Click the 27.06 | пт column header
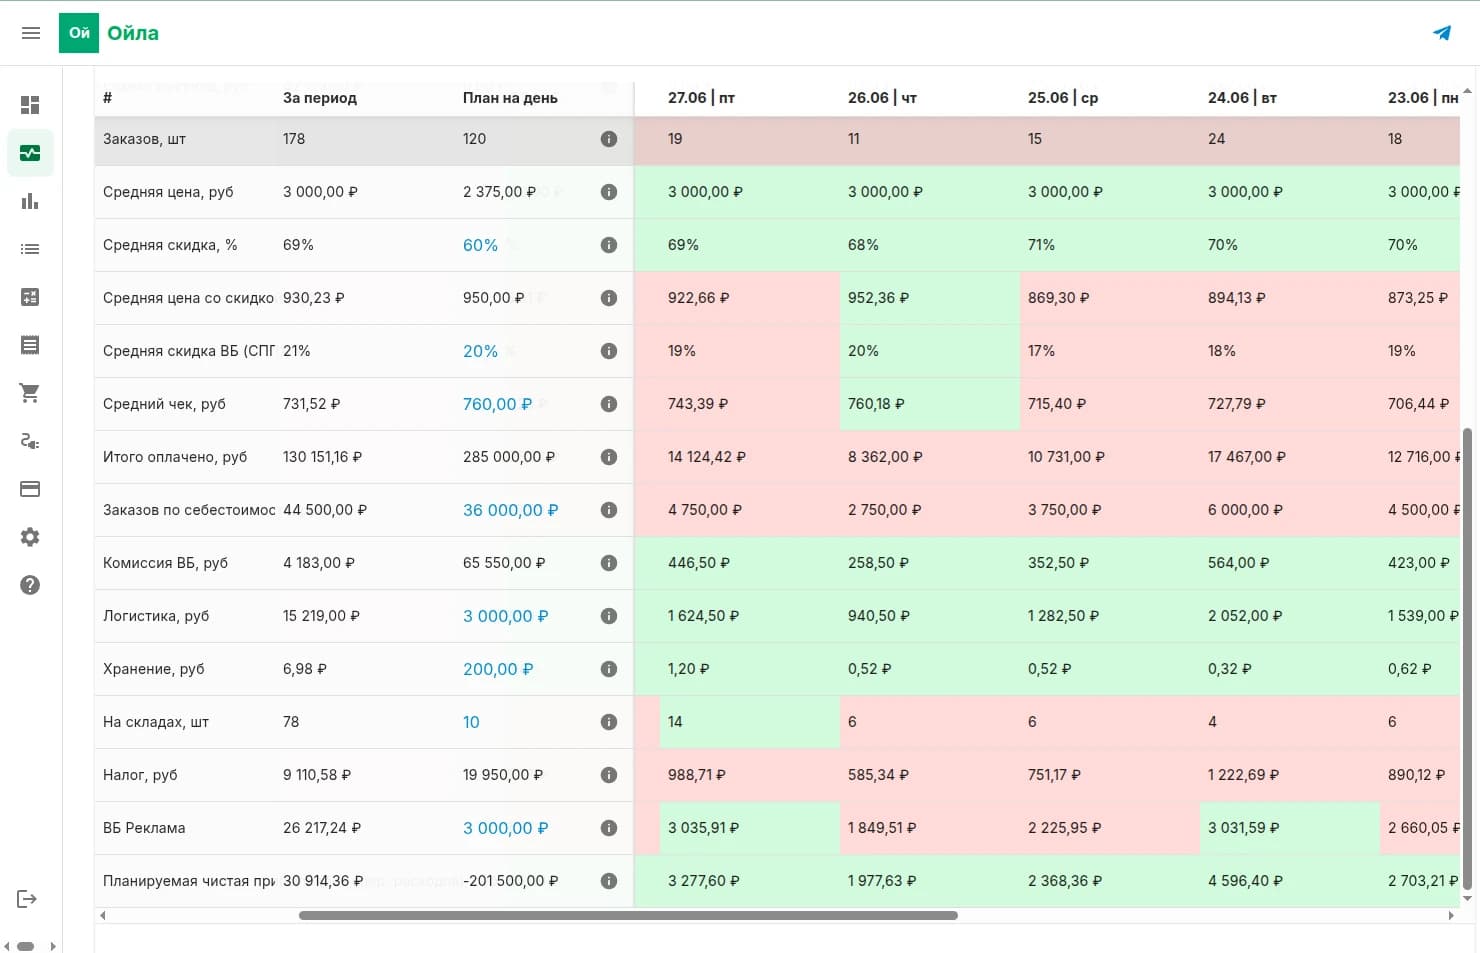The image size is (1480, 953). click(701, 98)
